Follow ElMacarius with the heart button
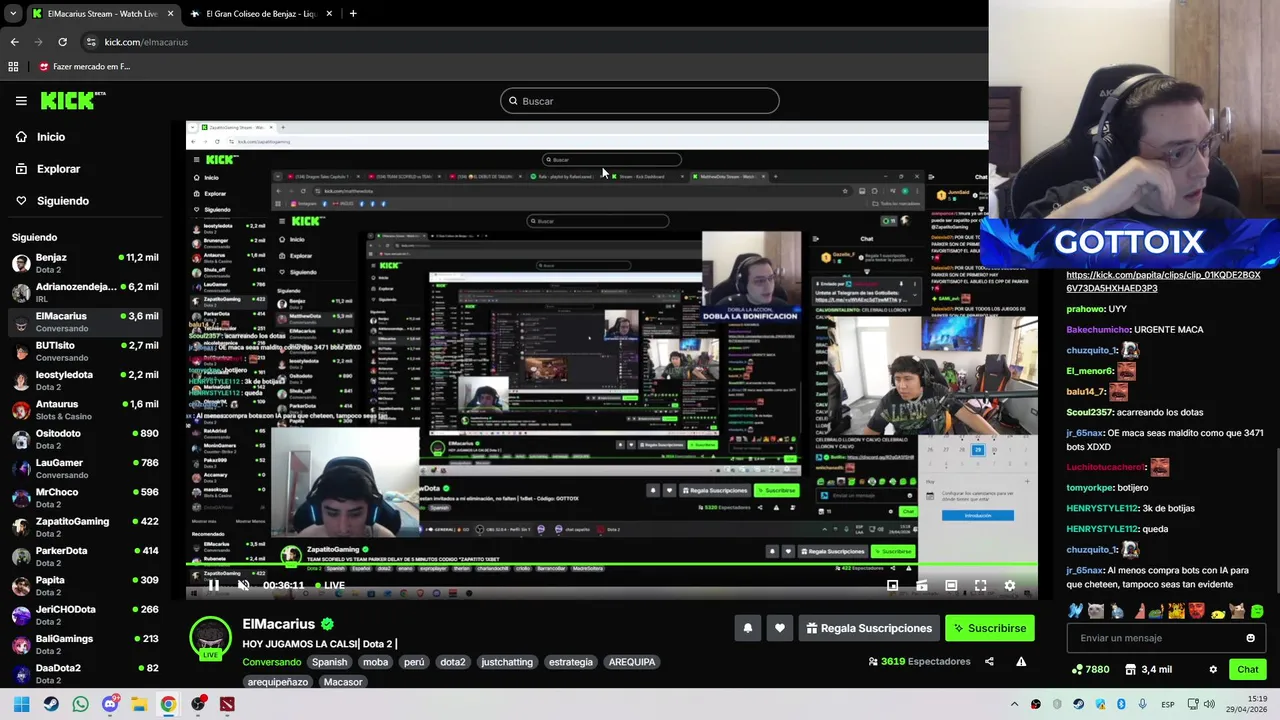The image size is (1280, 720). 780,628
